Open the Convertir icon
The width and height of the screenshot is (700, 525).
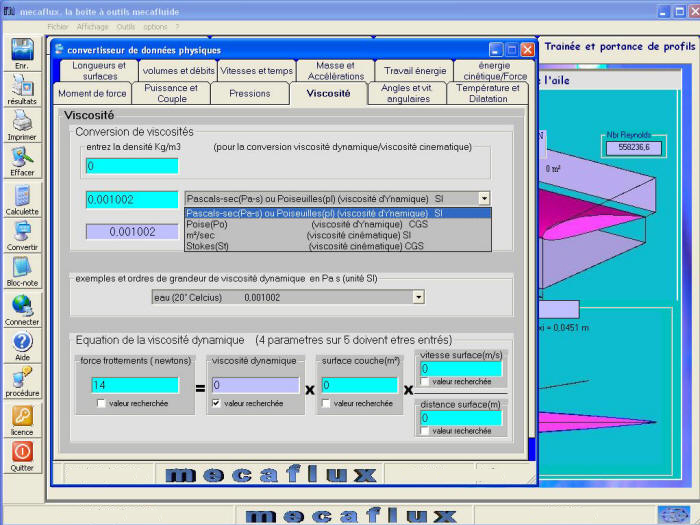tap(22, 231)
